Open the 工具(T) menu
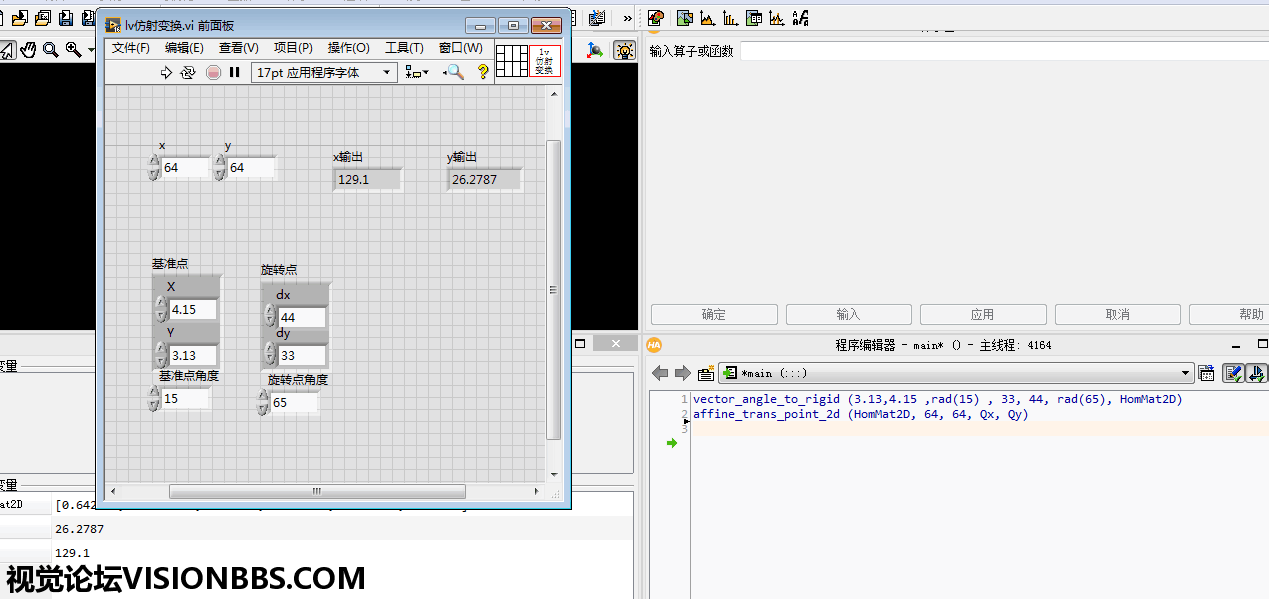This screenshot has width=1269, height=599. click(404, 48)
